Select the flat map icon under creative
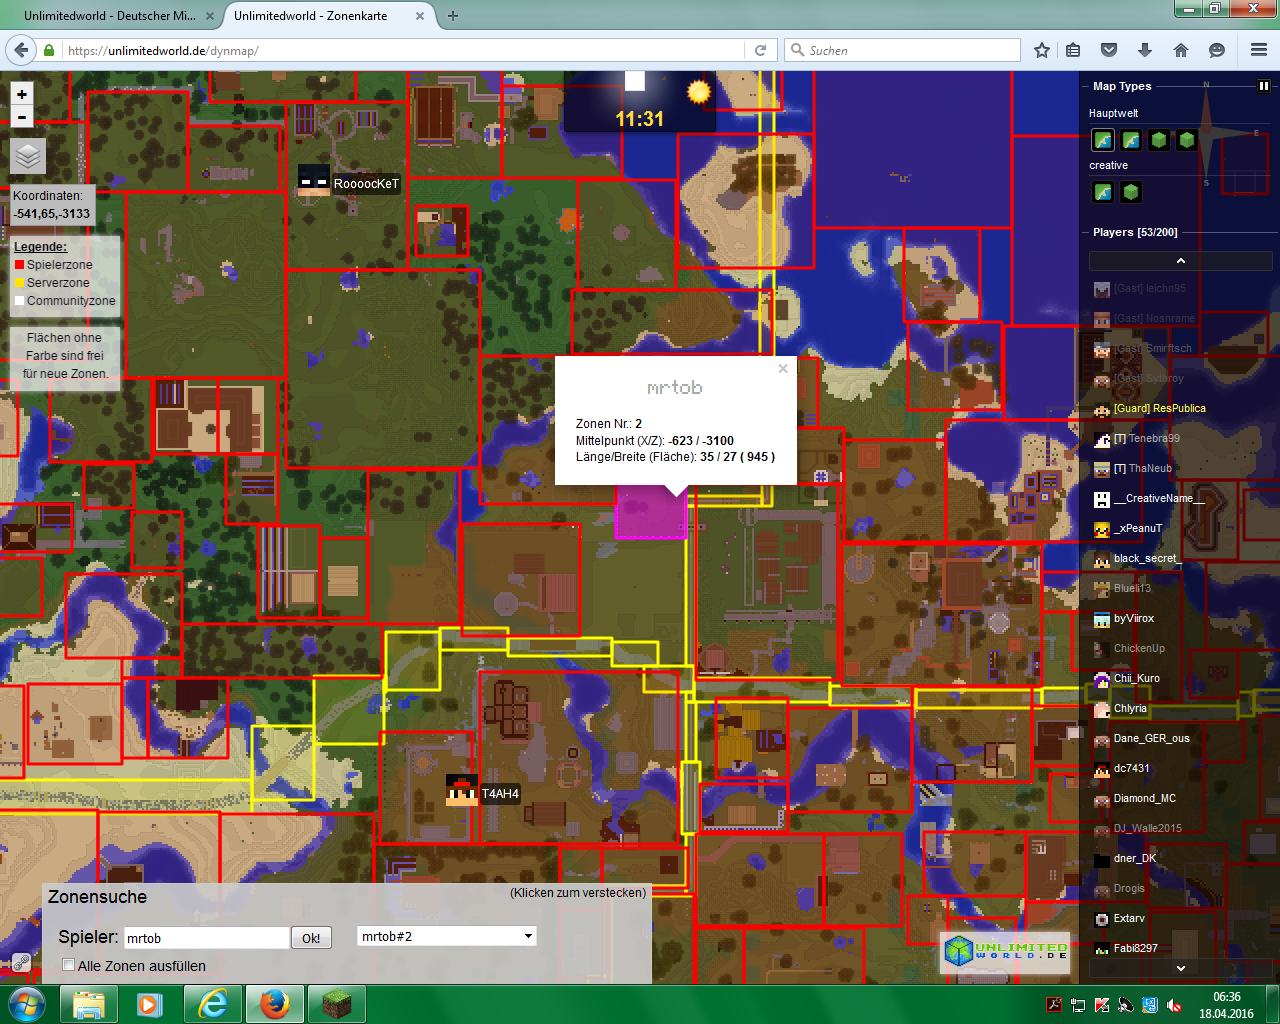 click(x=1103, y=192)
